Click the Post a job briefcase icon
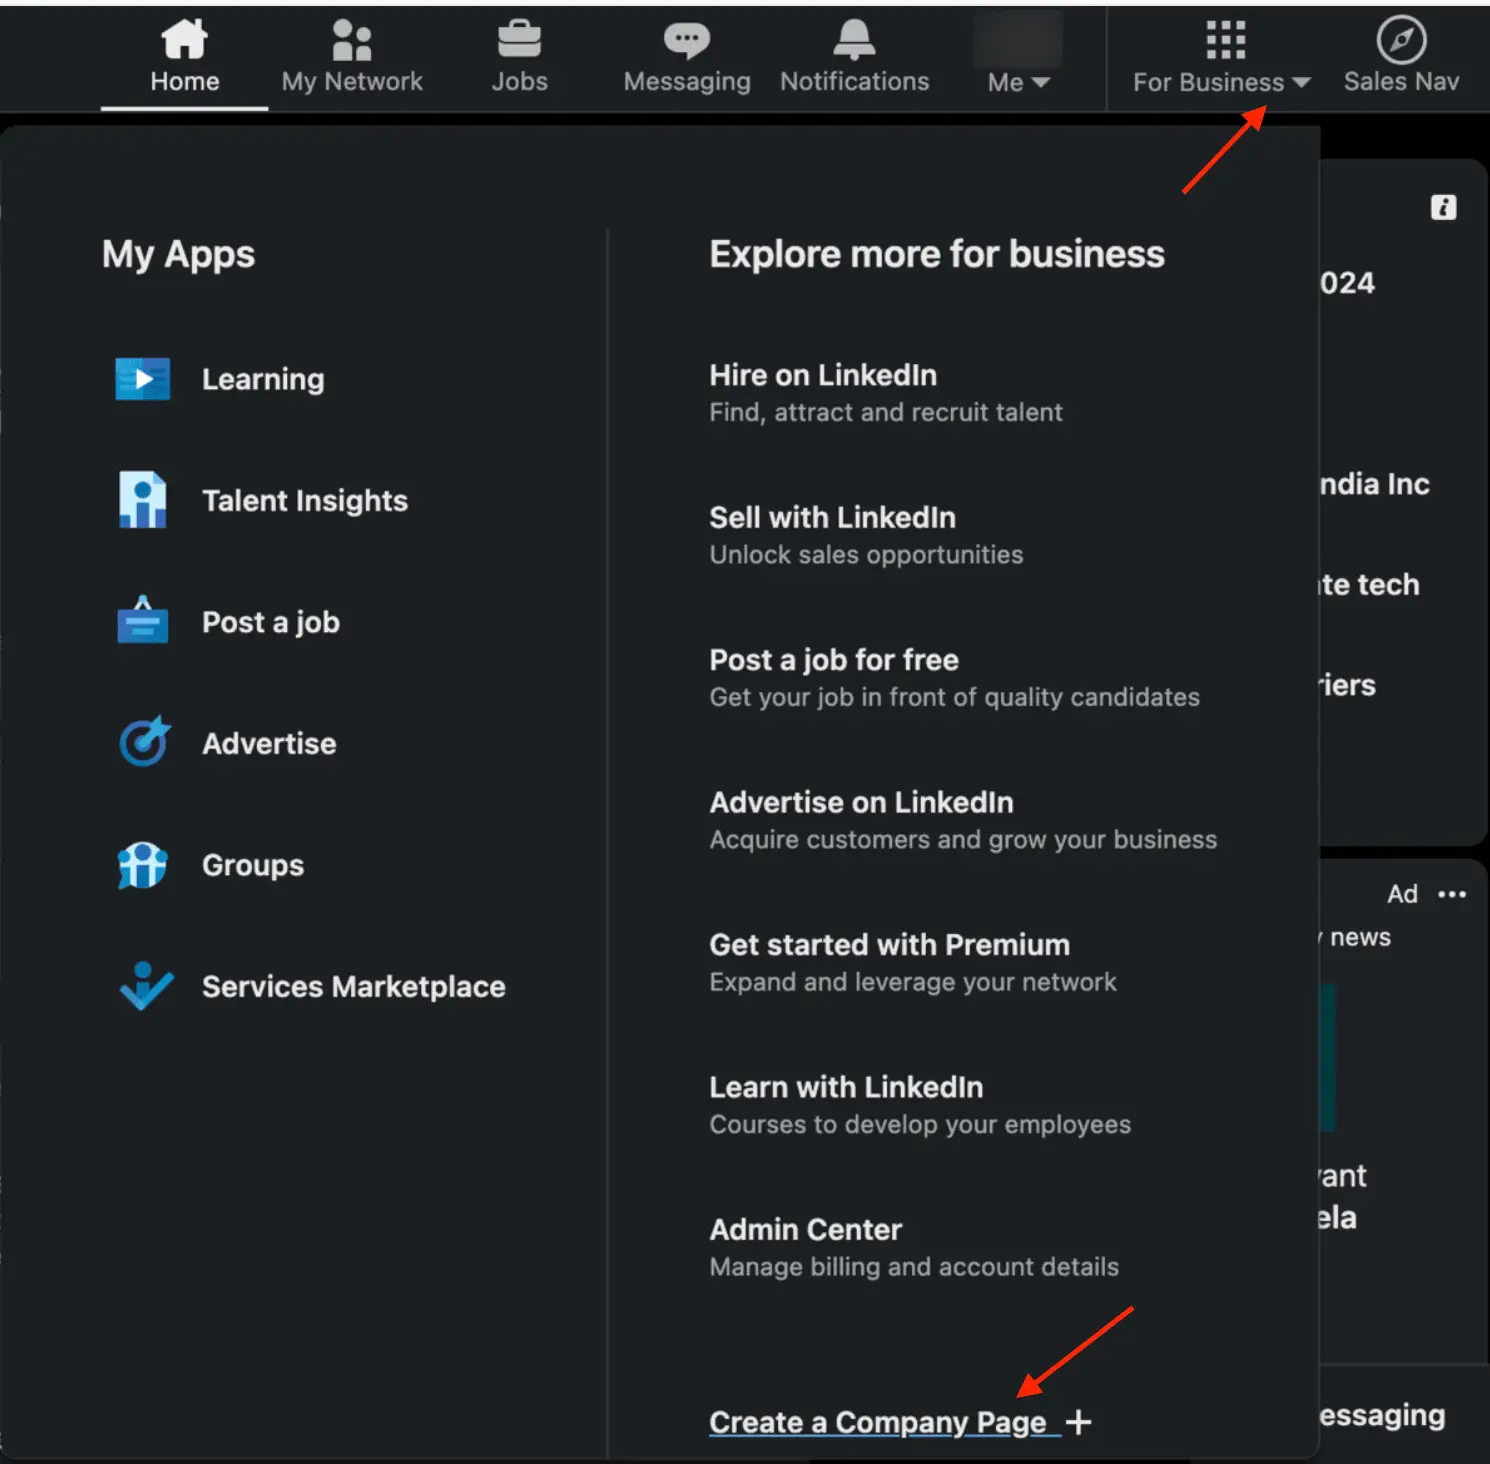The height and width of the screenshot is (1464, 1490). [143, 621]
